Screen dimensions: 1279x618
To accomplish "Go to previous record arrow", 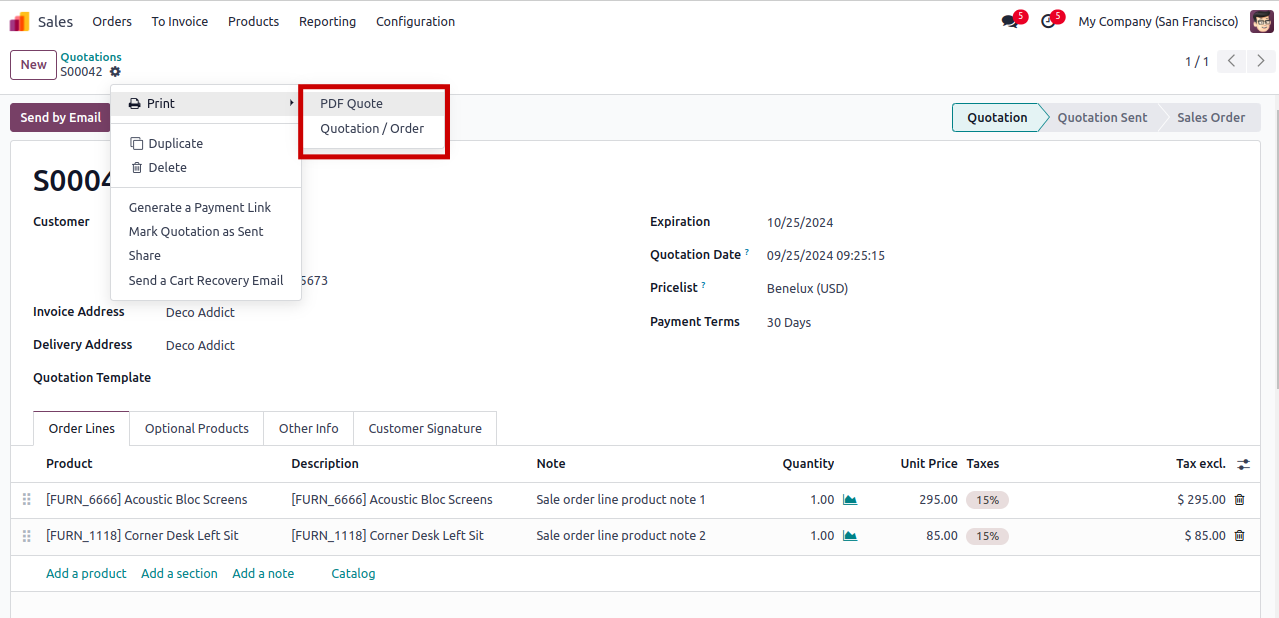I will (1232, 62).
